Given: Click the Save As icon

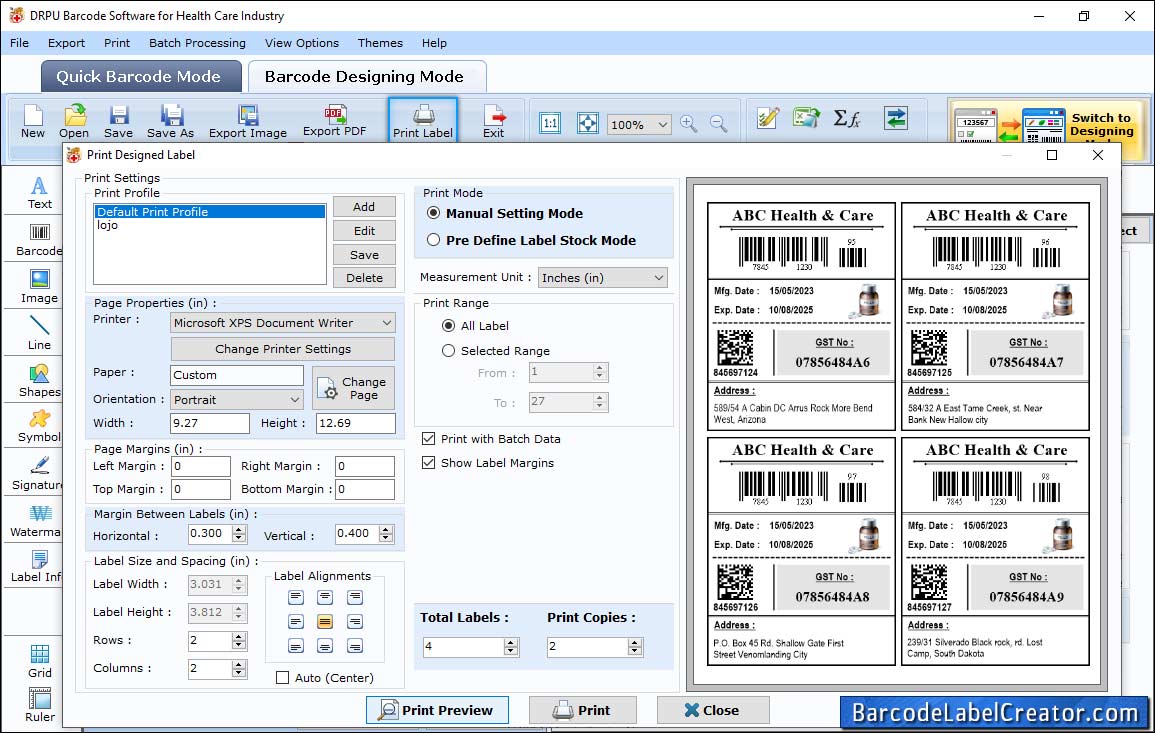Looking at the screenshot, I should pos(170,121).
